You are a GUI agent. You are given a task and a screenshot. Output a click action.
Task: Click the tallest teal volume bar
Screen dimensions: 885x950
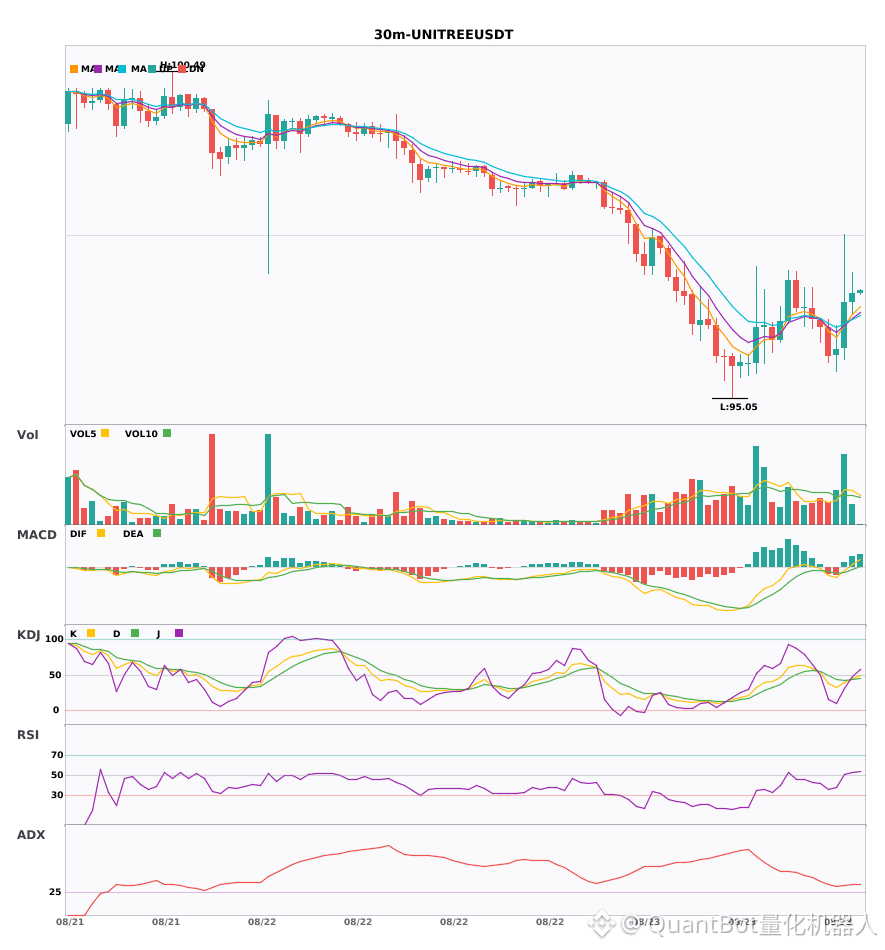point(268,479)
